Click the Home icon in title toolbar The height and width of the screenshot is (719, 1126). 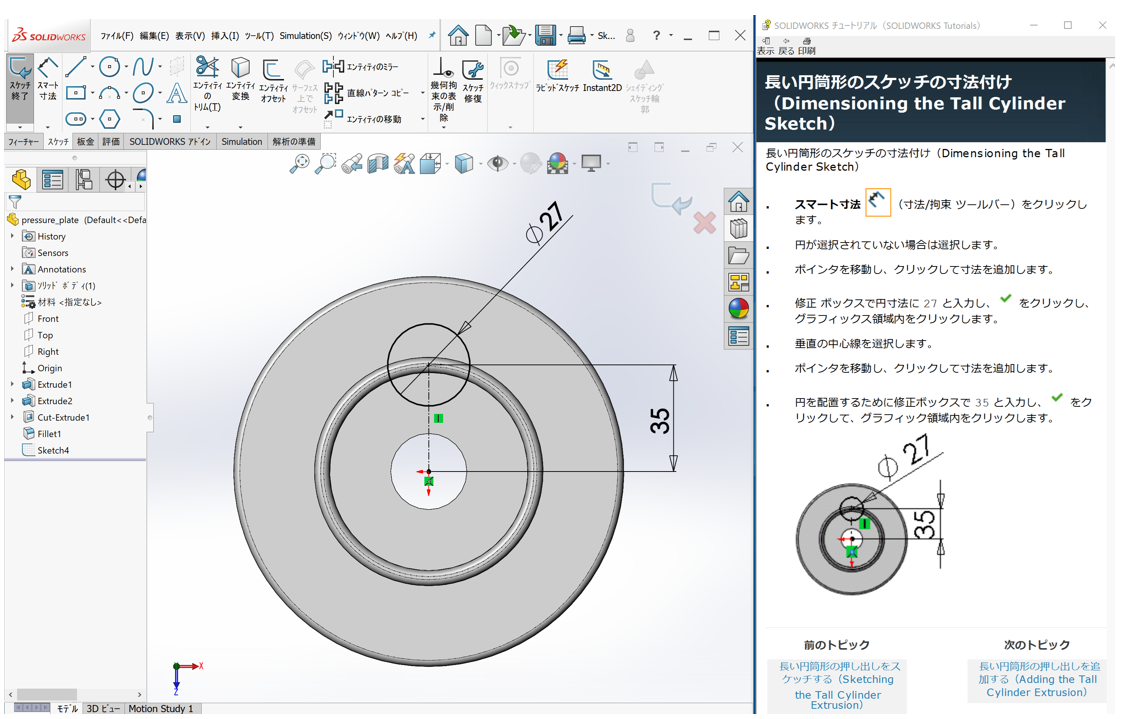[x=458, y=34]
